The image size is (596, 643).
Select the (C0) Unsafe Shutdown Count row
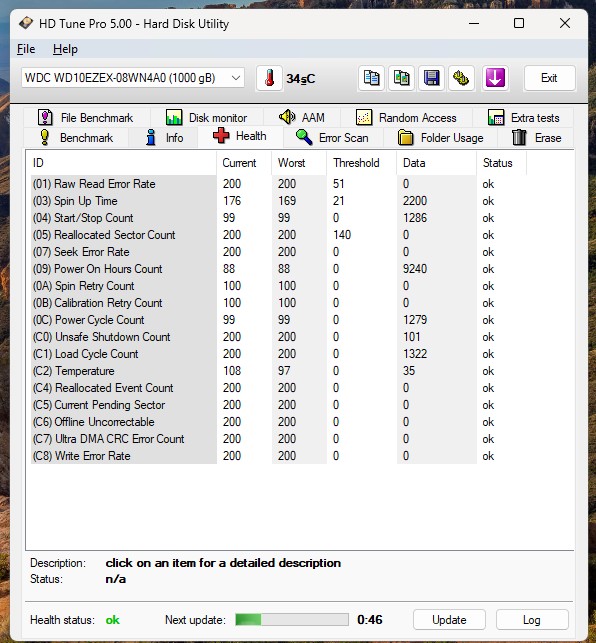(278, 337)
